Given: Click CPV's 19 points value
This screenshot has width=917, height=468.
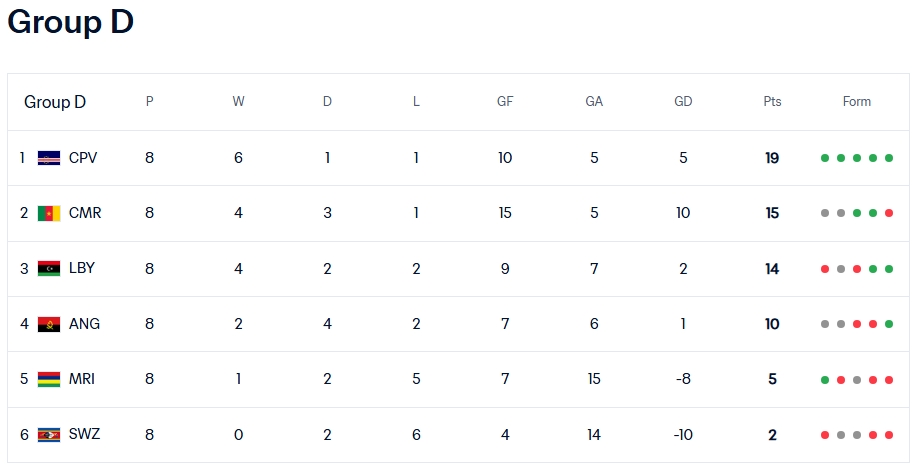Looking at the screenshot, I should [x=772, y=158].
